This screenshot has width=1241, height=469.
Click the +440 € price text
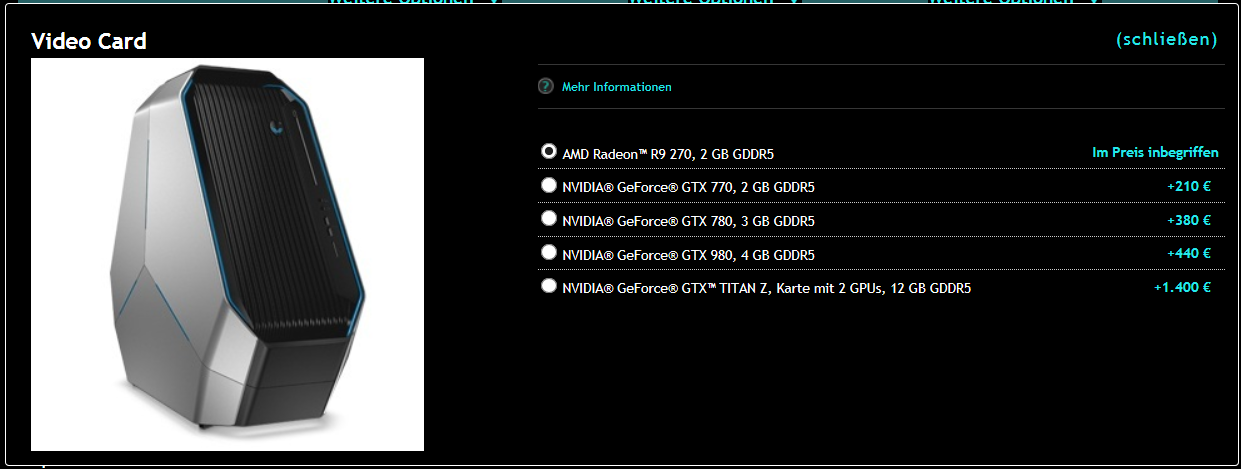tap(1189, 253)
